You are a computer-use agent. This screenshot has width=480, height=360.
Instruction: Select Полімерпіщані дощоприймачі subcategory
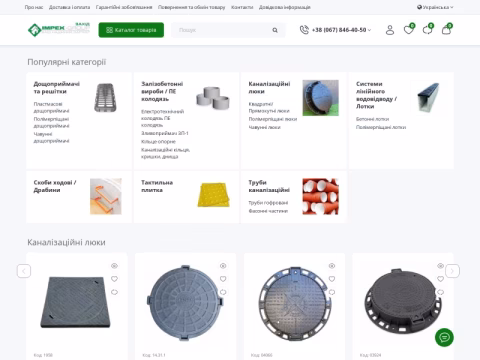click(51, 122)
